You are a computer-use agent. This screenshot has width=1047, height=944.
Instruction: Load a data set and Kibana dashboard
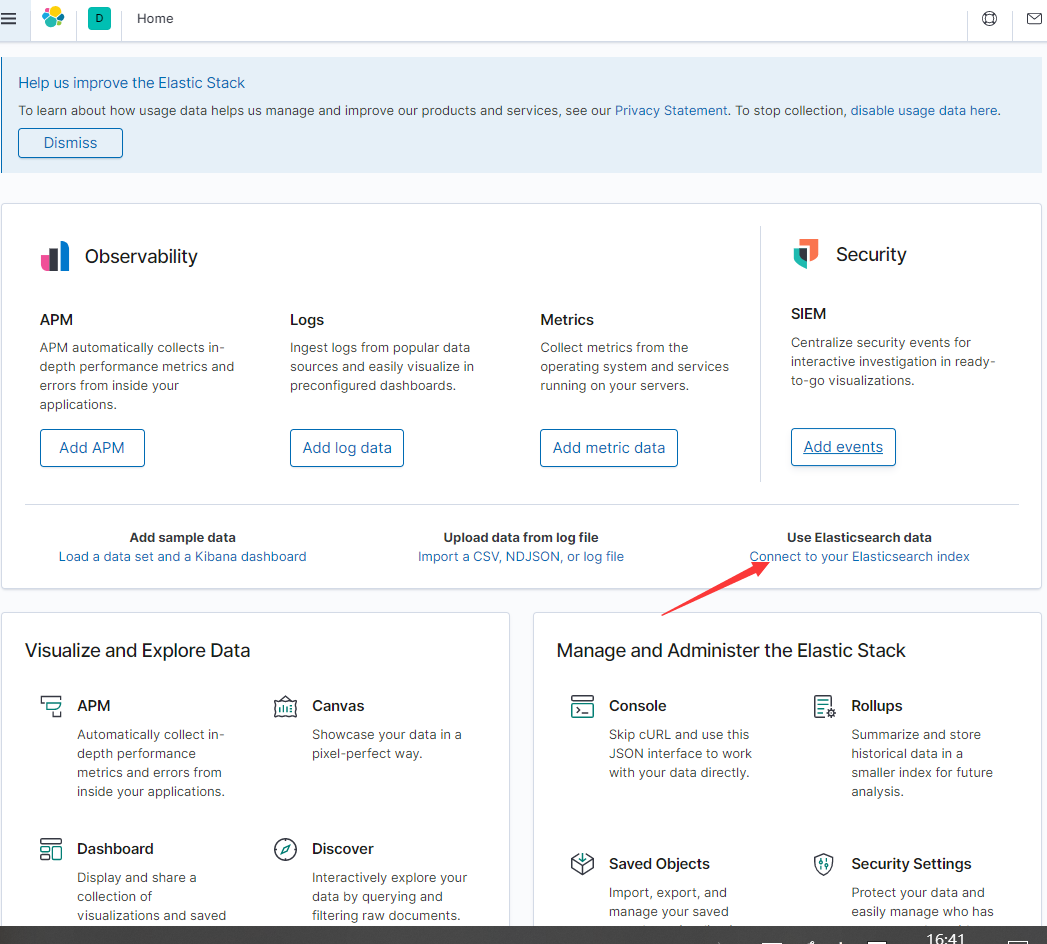[x=182, y=557]
